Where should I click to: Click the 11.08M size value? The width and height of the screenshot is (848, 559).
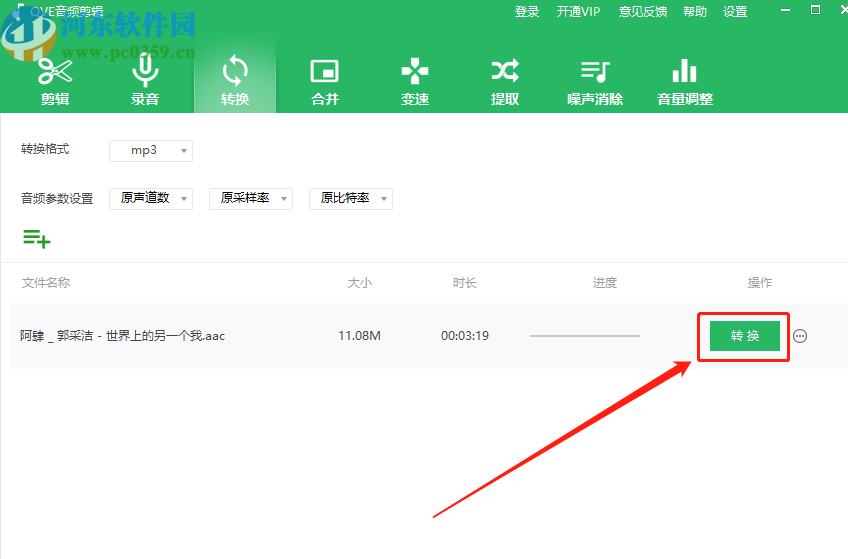tap(359, 336)
